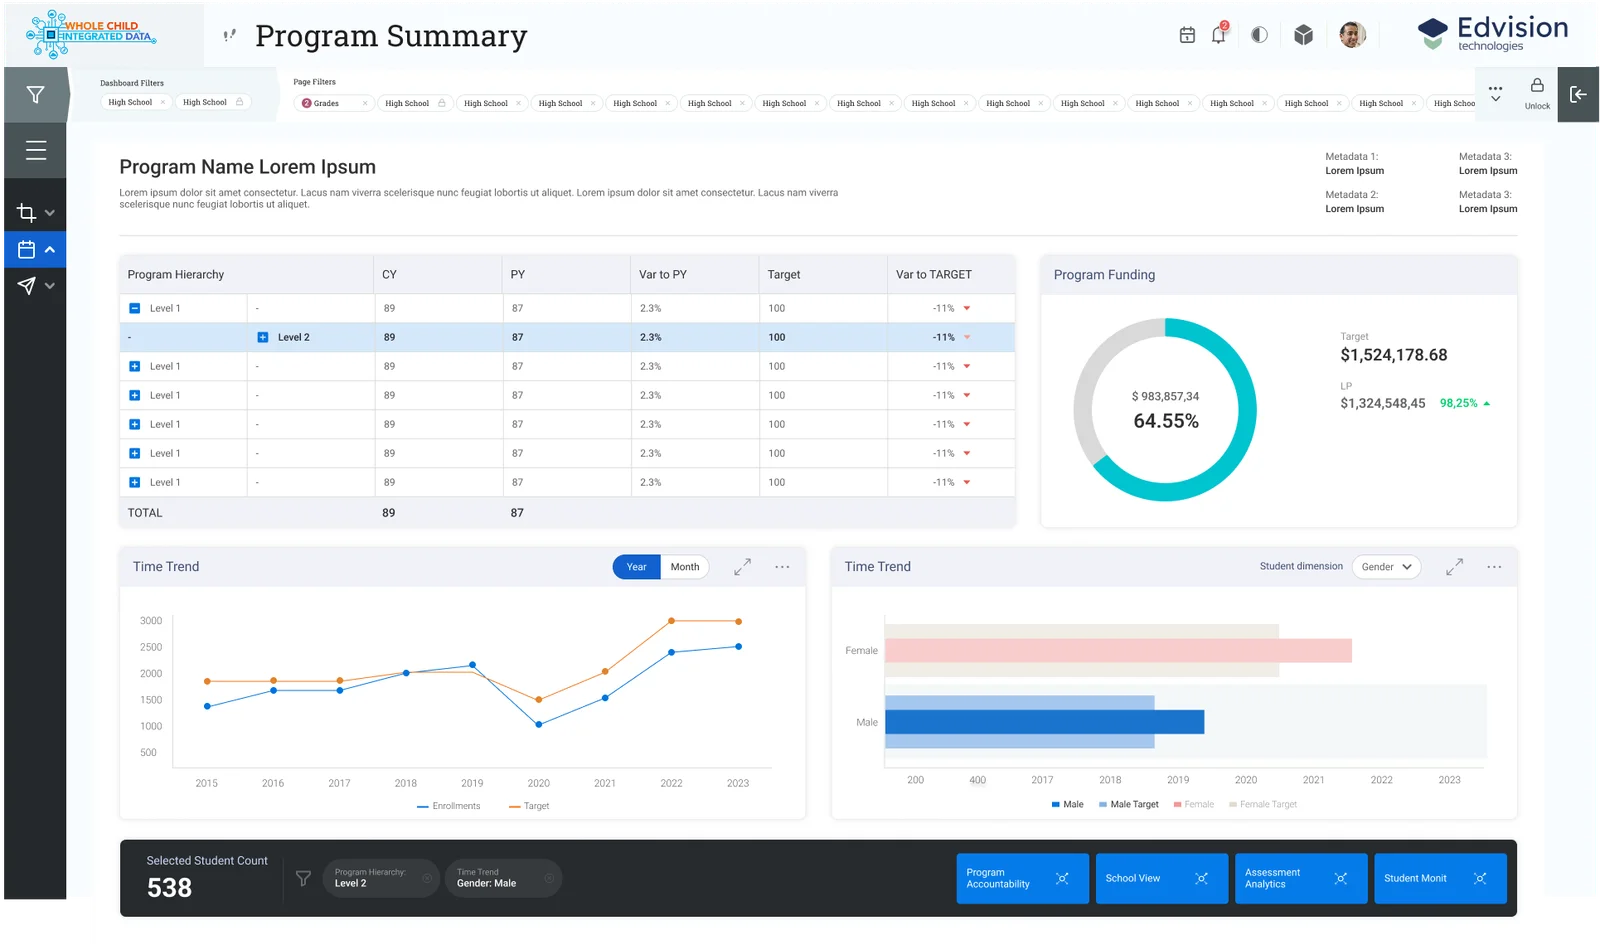Open Assessment Analytics view

[1300, 878]
